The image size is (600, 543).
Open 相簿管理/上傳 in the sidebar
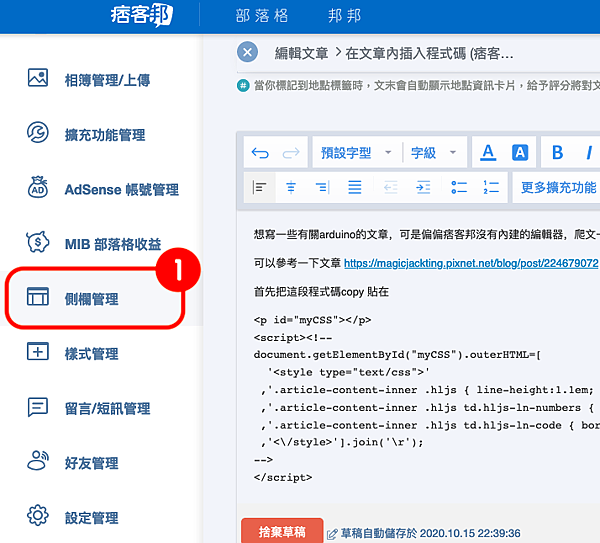pos(108,80)
